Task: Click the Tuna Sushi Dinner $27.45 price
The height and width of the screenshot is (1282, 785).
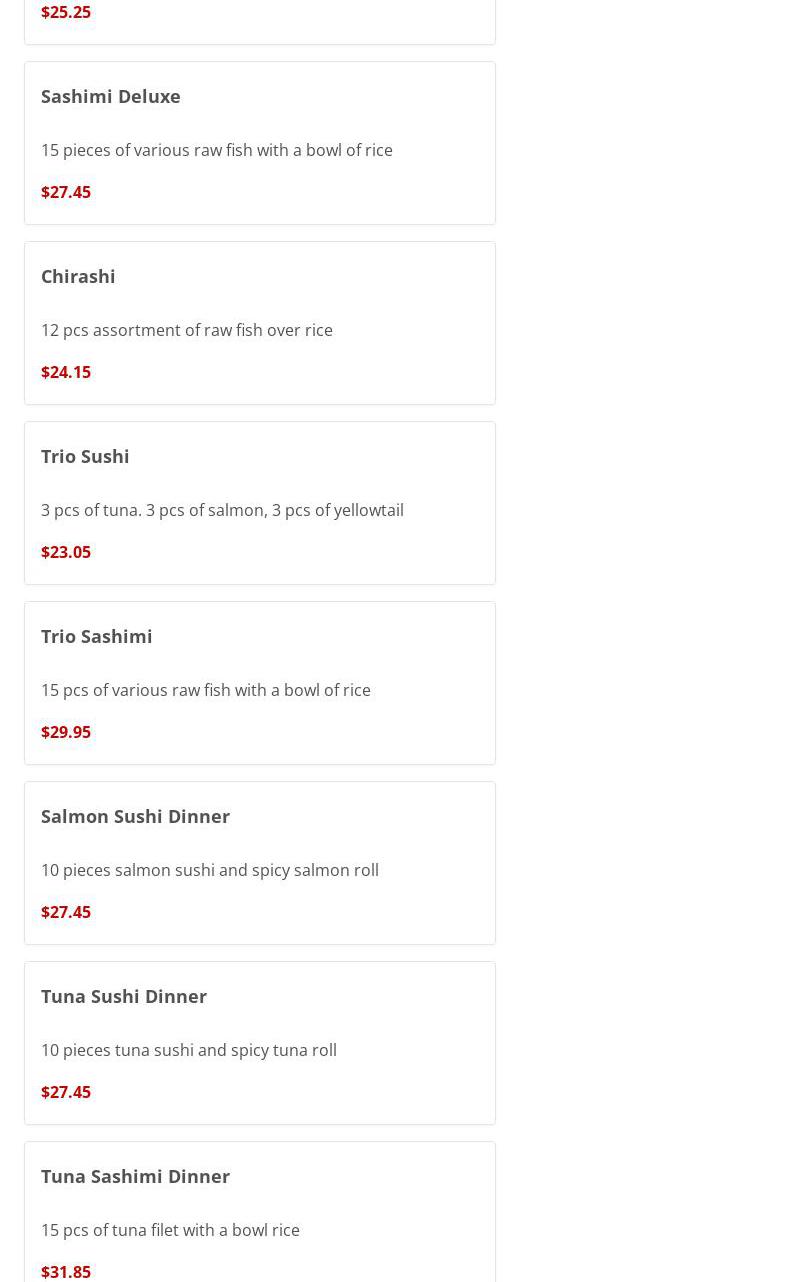Action: point(66,1092)
